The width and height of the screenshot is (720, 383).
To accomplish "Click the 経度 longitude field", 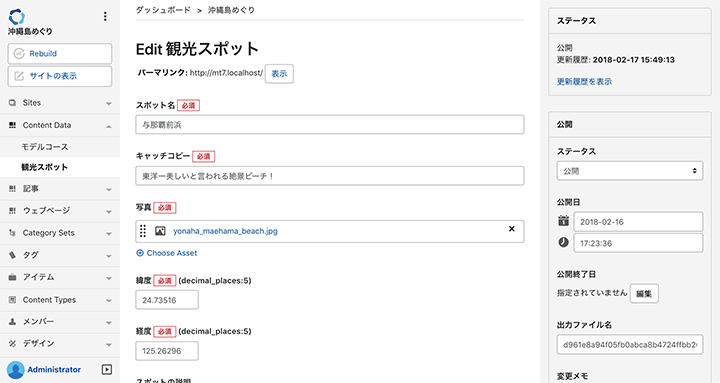I will [167, 351].
